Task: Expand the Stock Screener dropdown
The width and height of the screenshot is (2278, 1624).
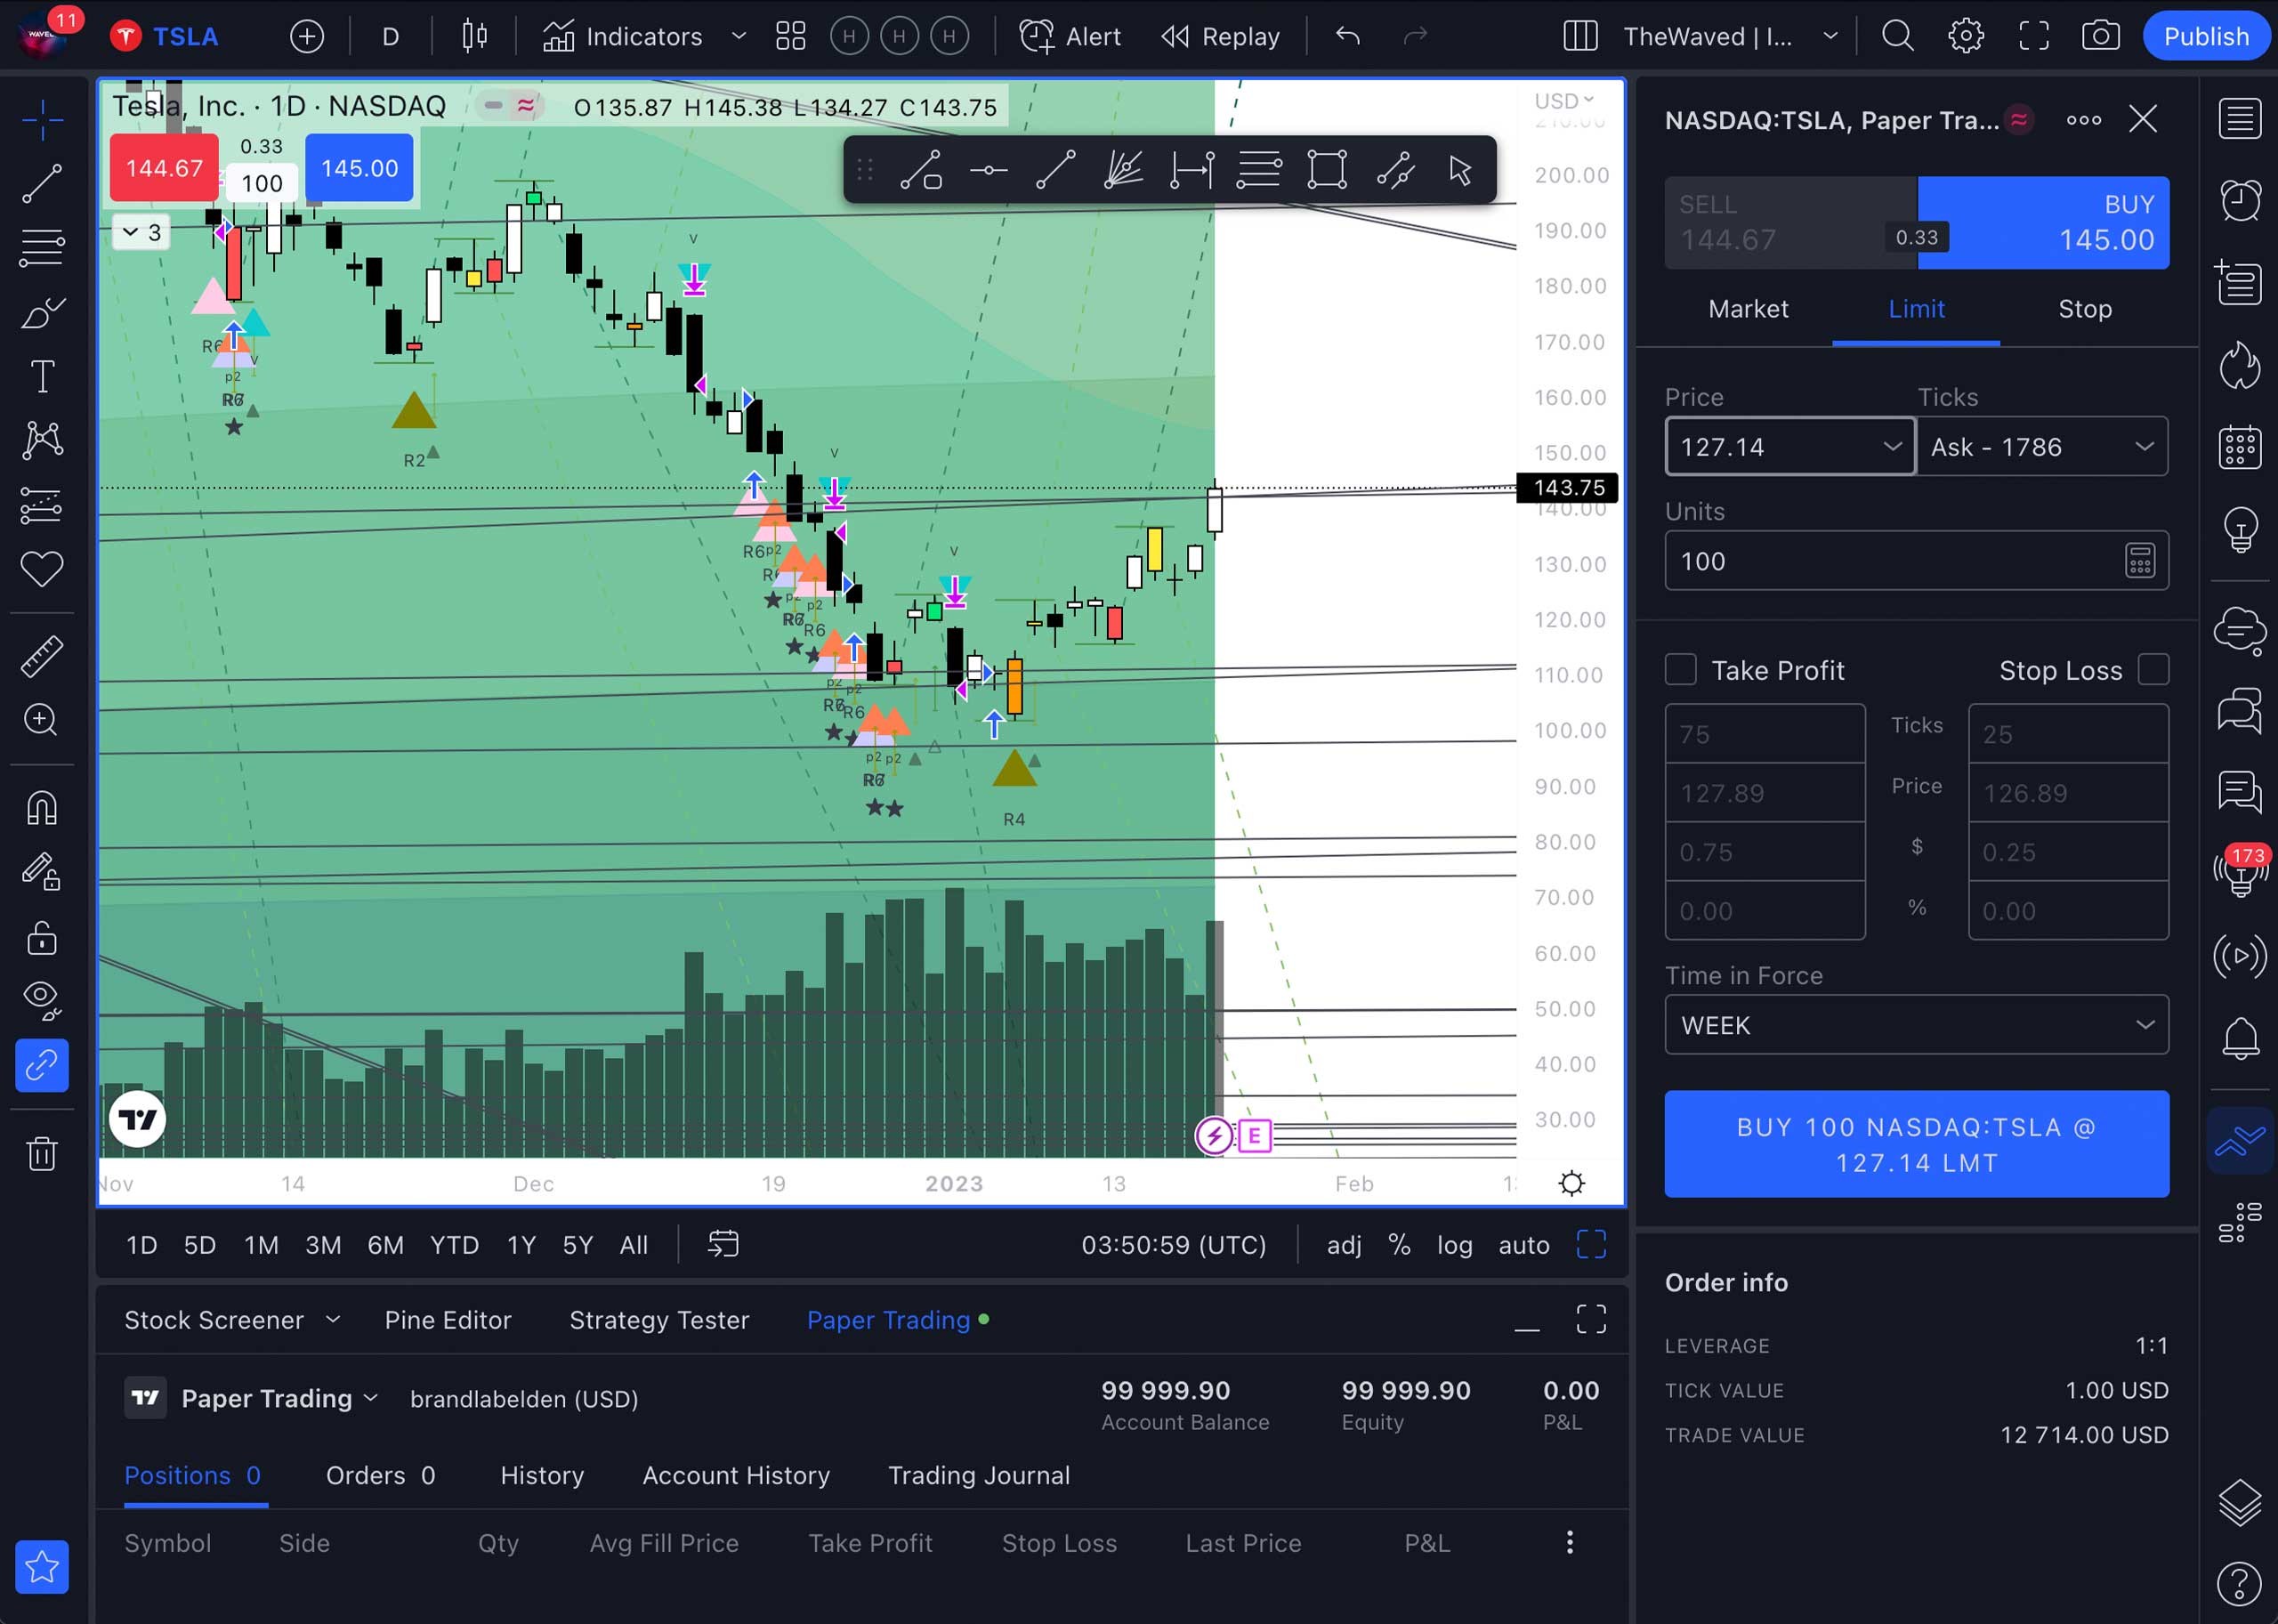Action: [x=333, y=1320]
